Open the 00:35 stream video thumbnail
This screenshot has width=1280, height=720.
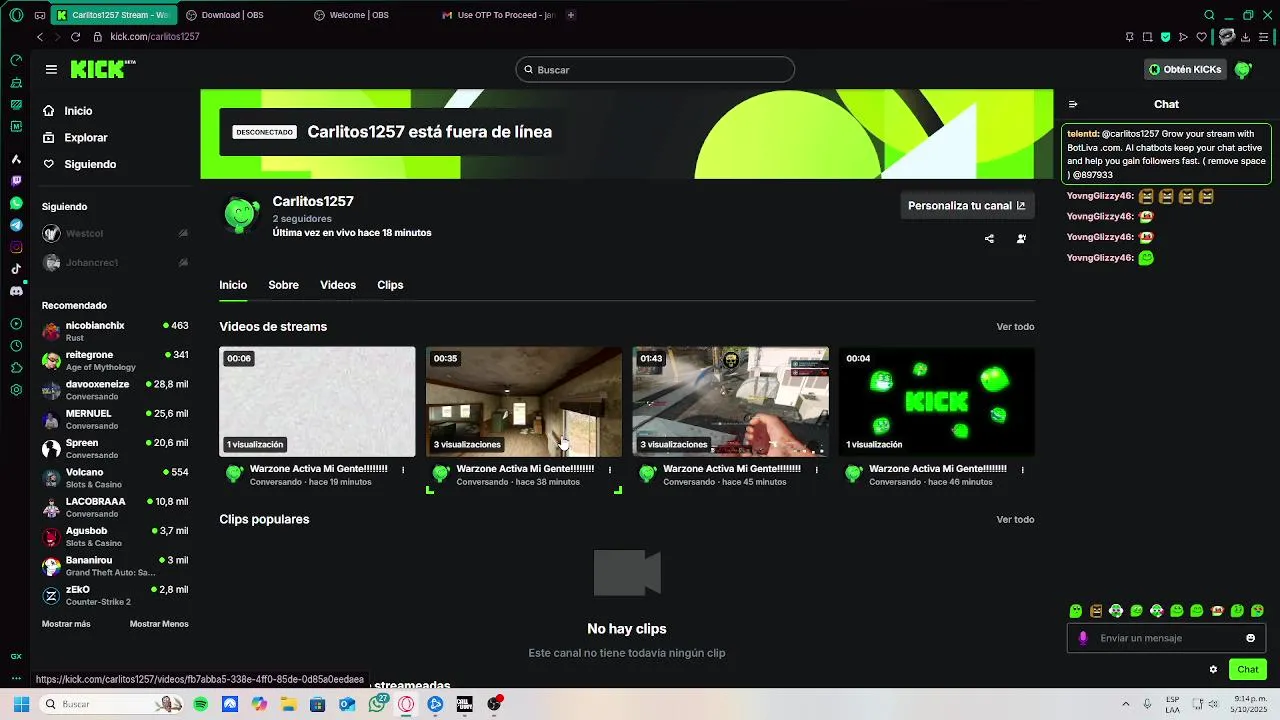click(524, 402)
